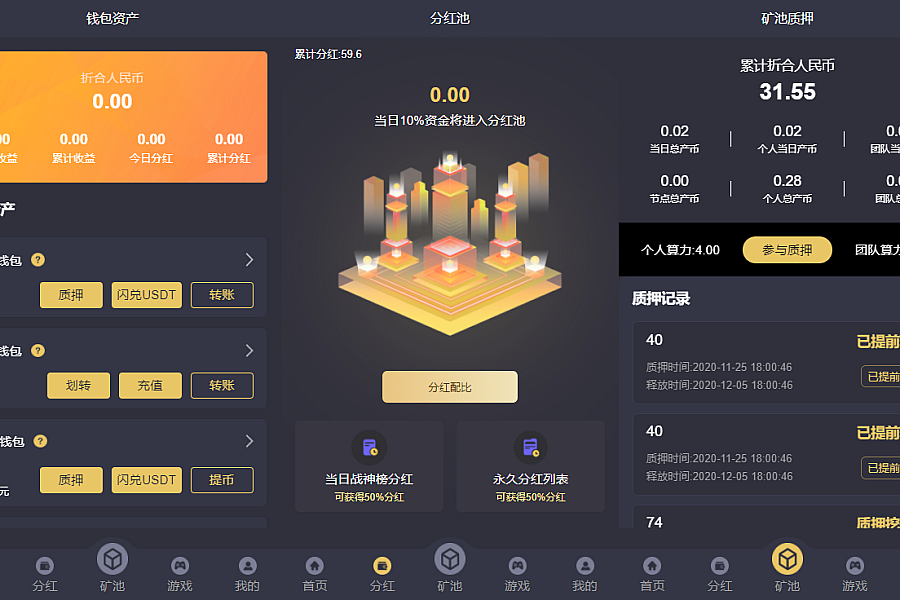
Task: Select the orange 折合人民币 balance card
Action: [x=133, y=117]
